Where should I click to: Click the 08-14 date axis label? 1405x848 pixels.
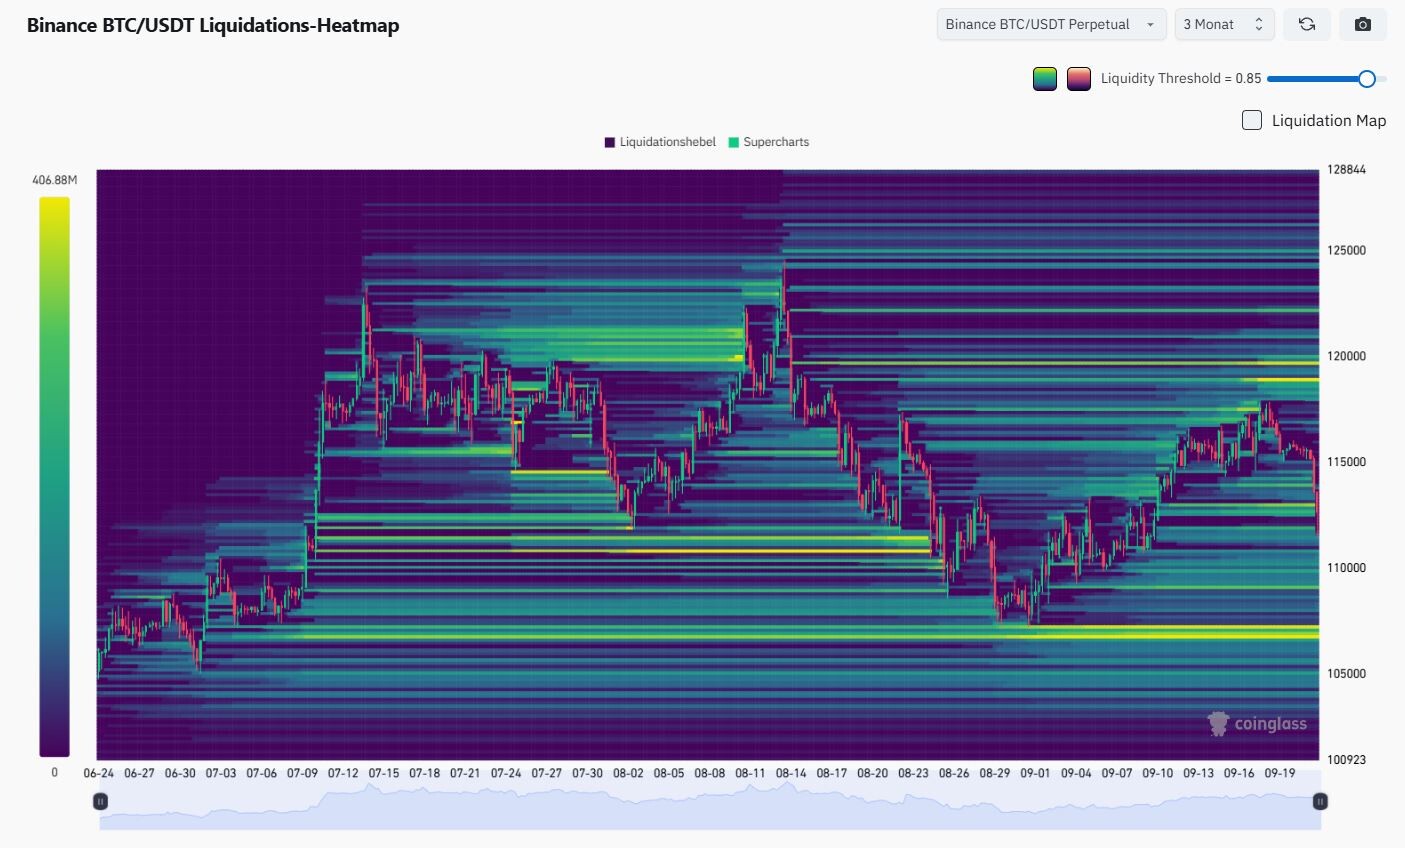point(791,773)
